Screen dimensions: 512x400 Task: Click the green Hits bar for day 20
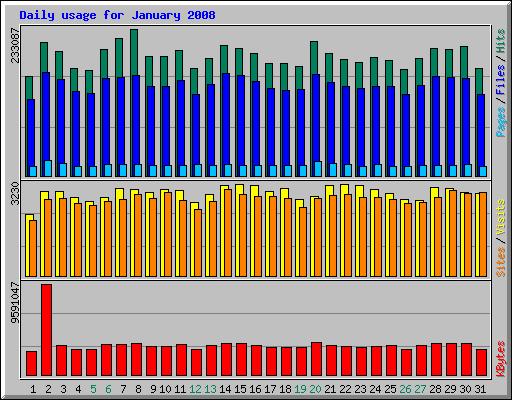click(314, 57)
